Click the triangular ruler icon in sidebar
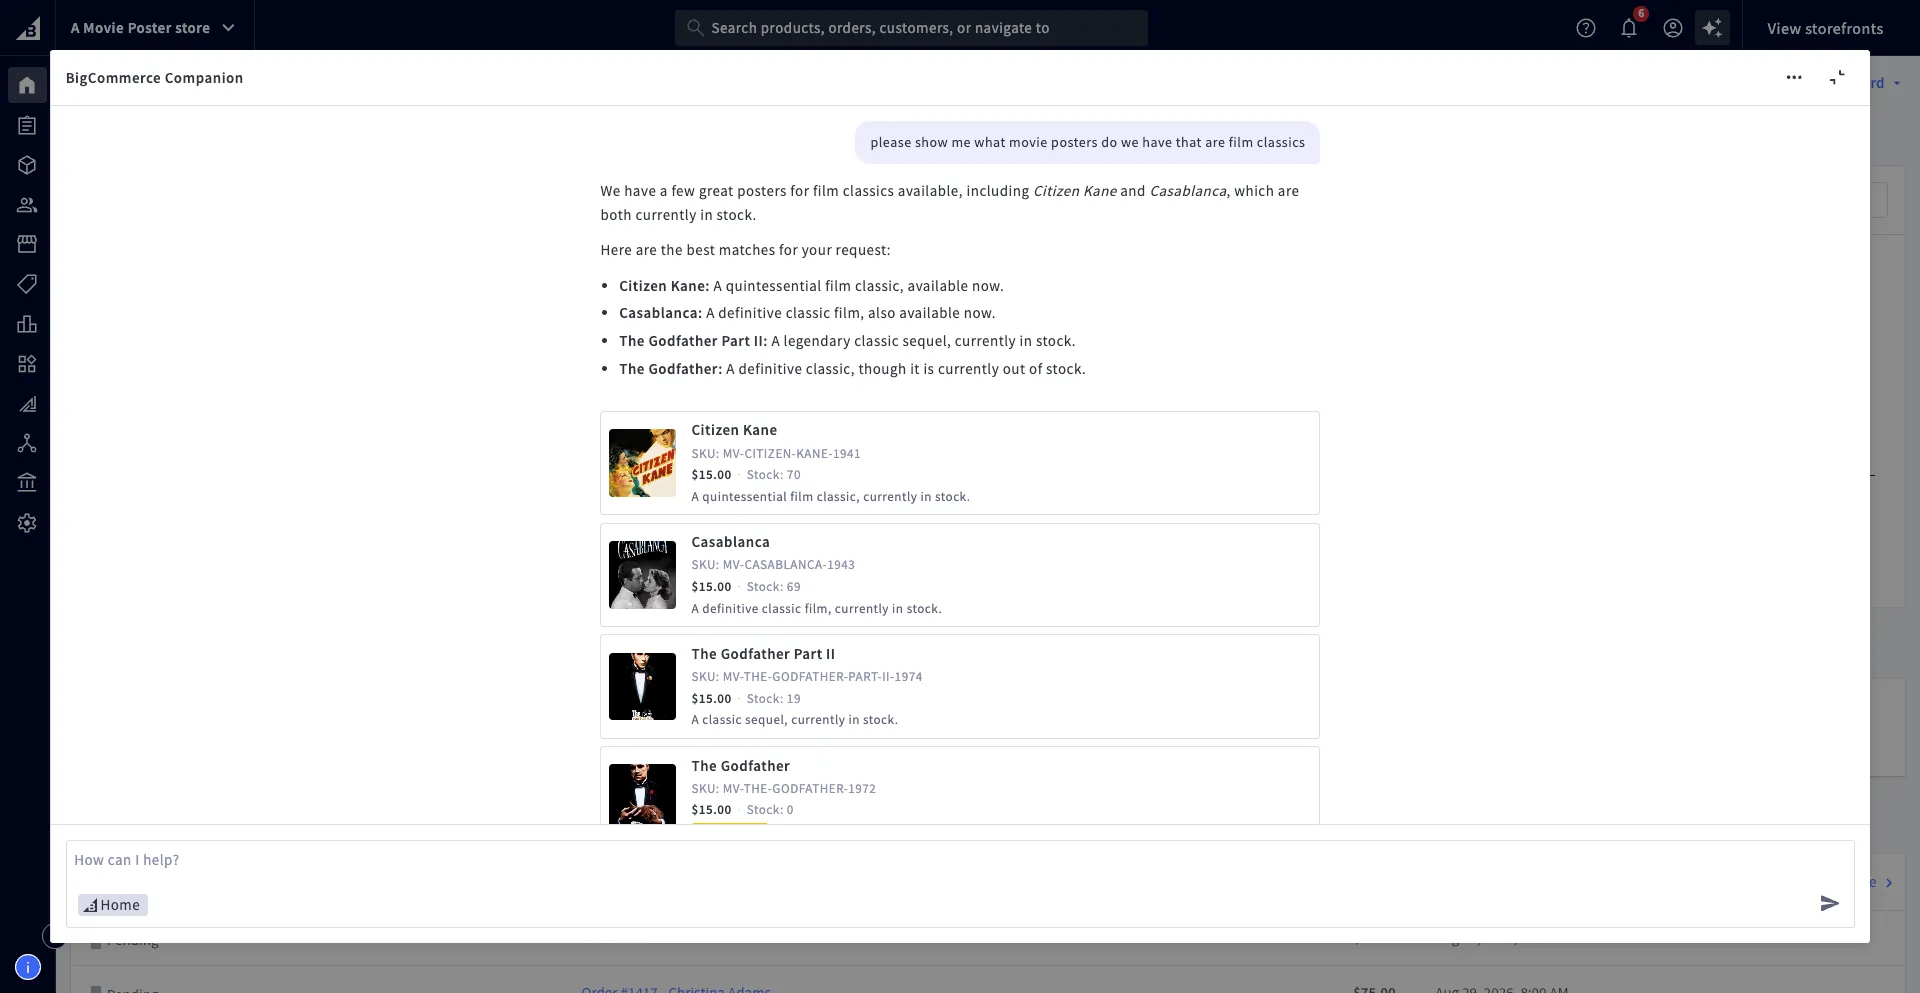Viewport: 1920px width, 993px height. coord(27,404)
